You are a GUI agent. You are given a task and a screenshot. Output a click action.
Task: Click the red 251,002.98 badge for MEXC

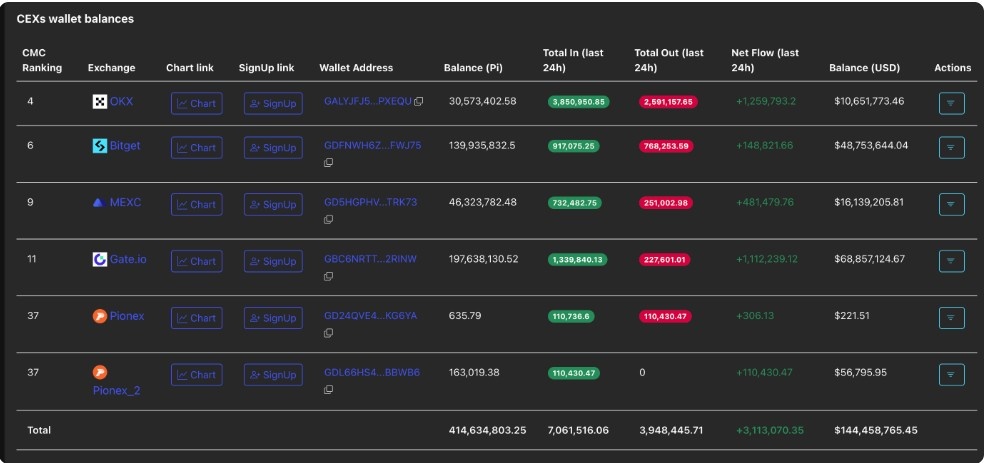666,203
